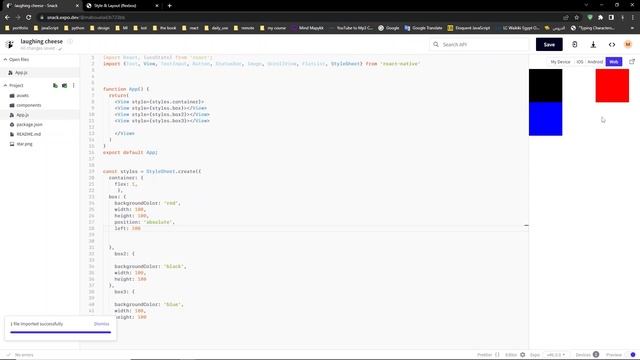The height and width of the screenshot is (360, 640).
Task: Switch preview to Android
Action: (595, 62)
